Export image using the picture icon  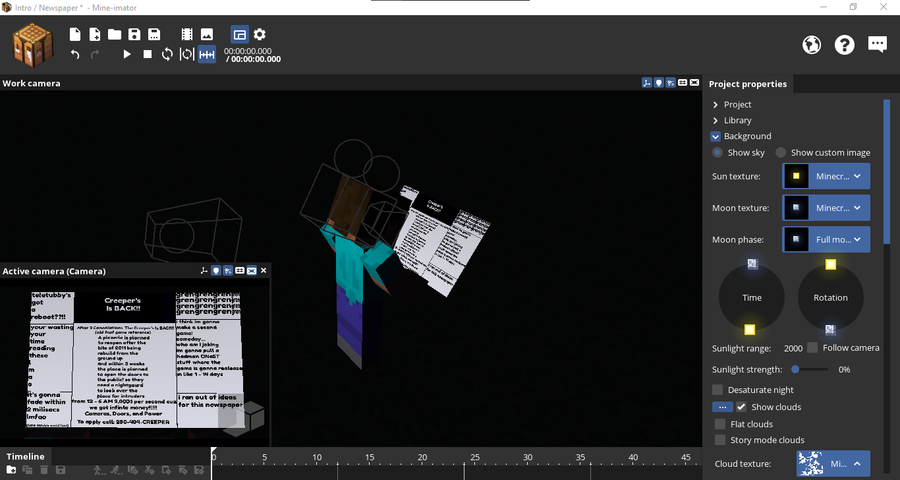pyautogui.click(x=207, y=34)
